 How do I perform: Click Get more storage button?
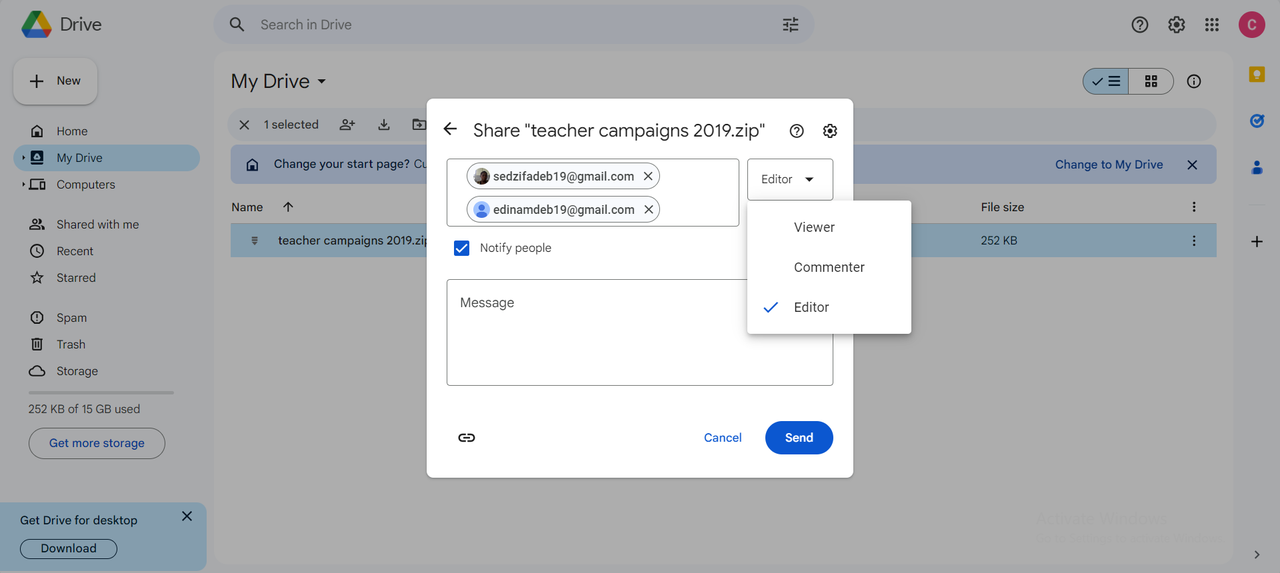97,443
